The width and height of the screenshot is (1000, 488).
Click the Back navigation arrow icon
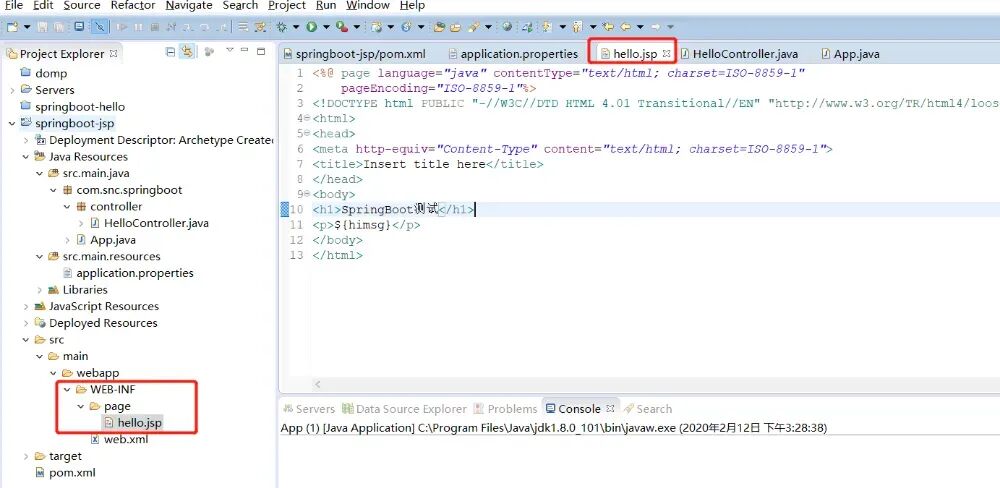625,27
